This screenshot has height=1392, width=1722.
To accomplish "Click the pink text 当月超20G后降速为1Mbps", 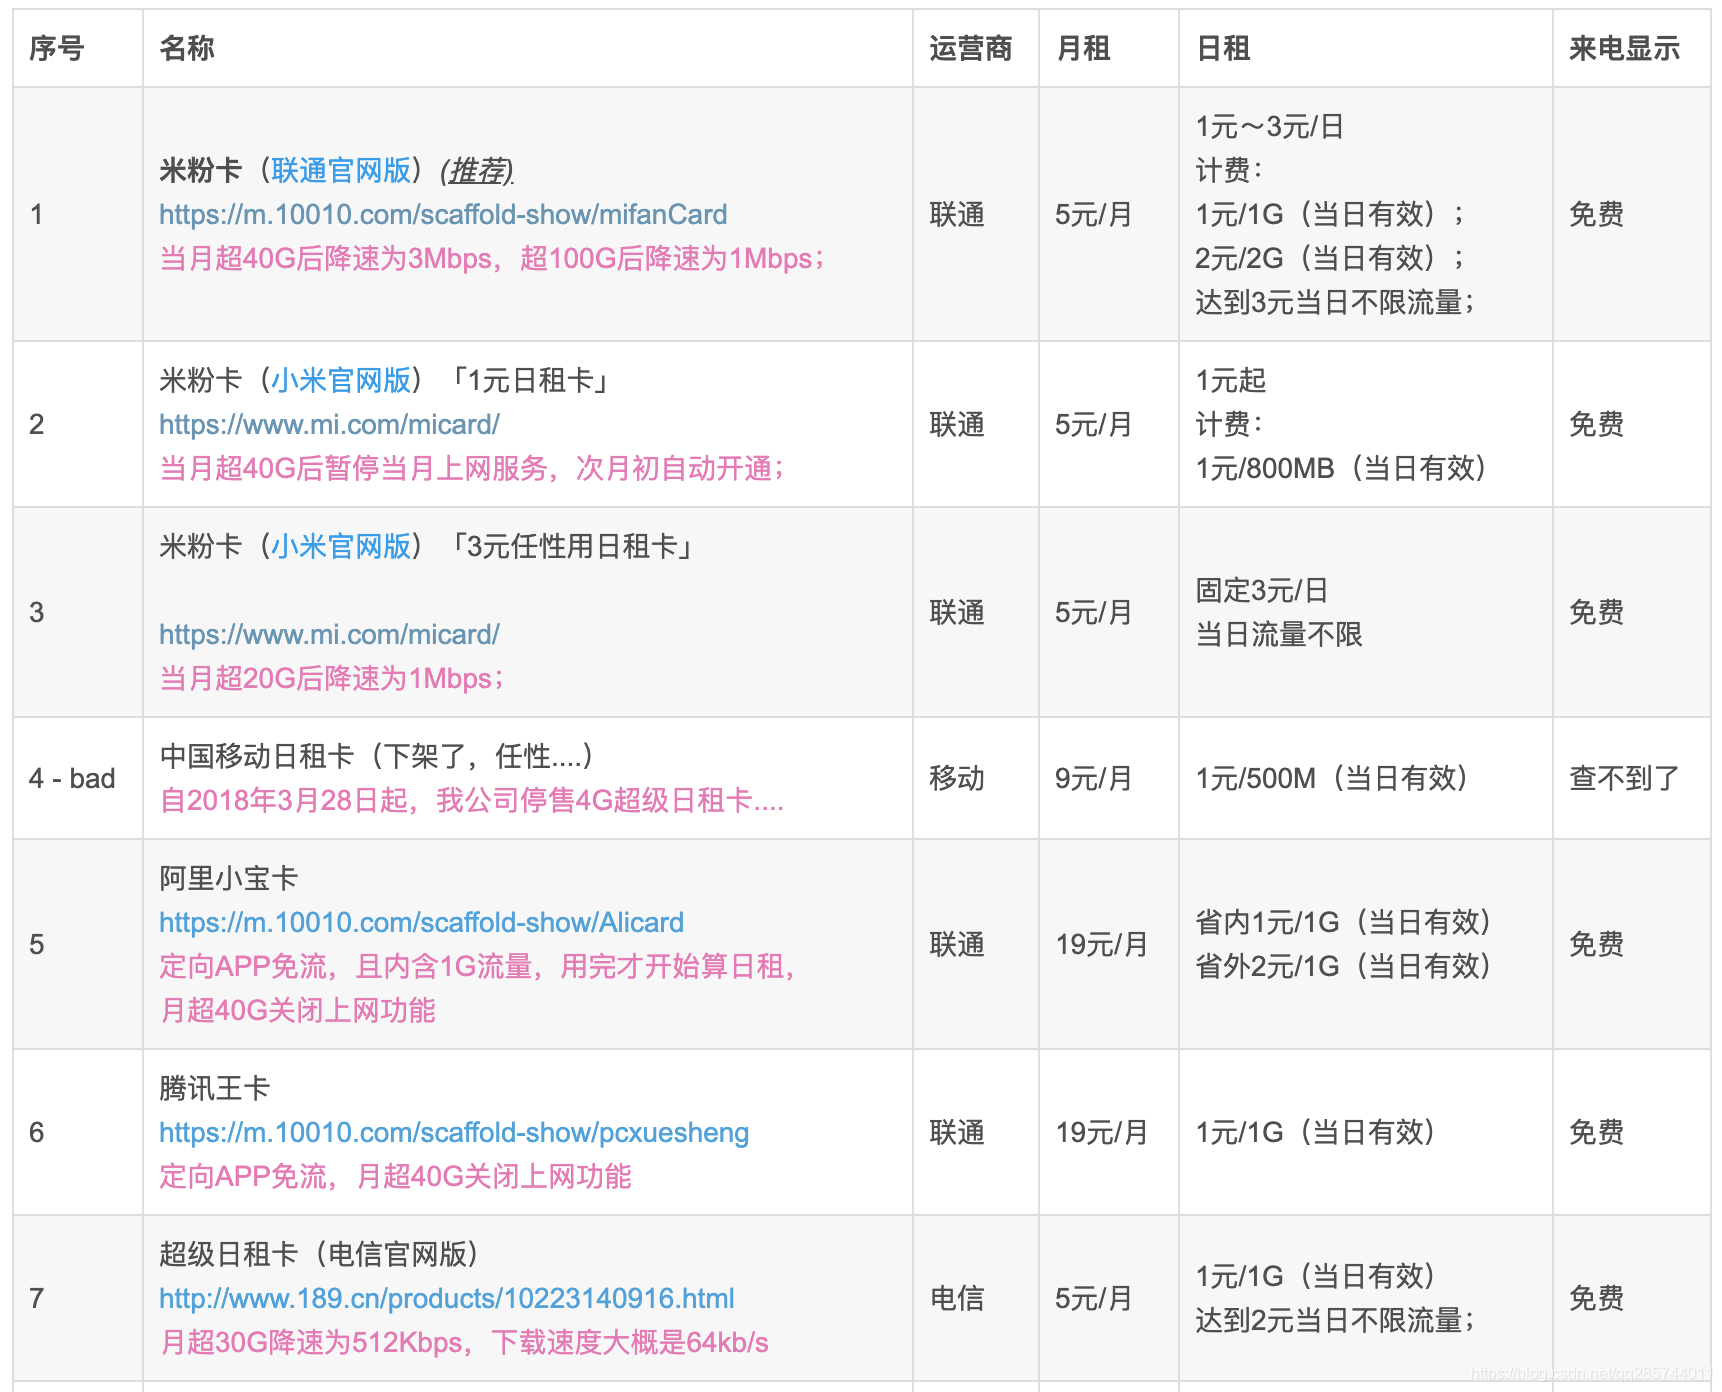I will coord(331,679).
